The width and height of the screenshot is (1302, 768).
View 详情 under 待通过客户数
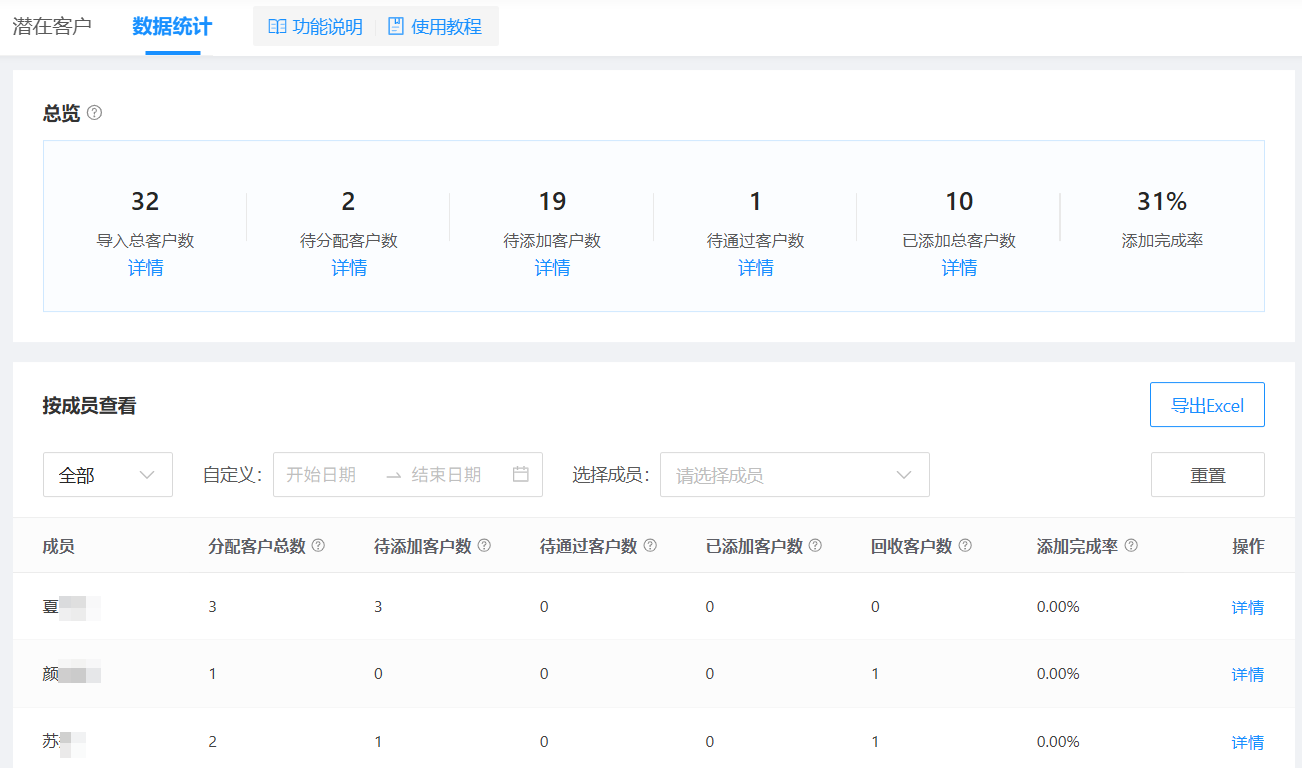(x=756, y=268)
